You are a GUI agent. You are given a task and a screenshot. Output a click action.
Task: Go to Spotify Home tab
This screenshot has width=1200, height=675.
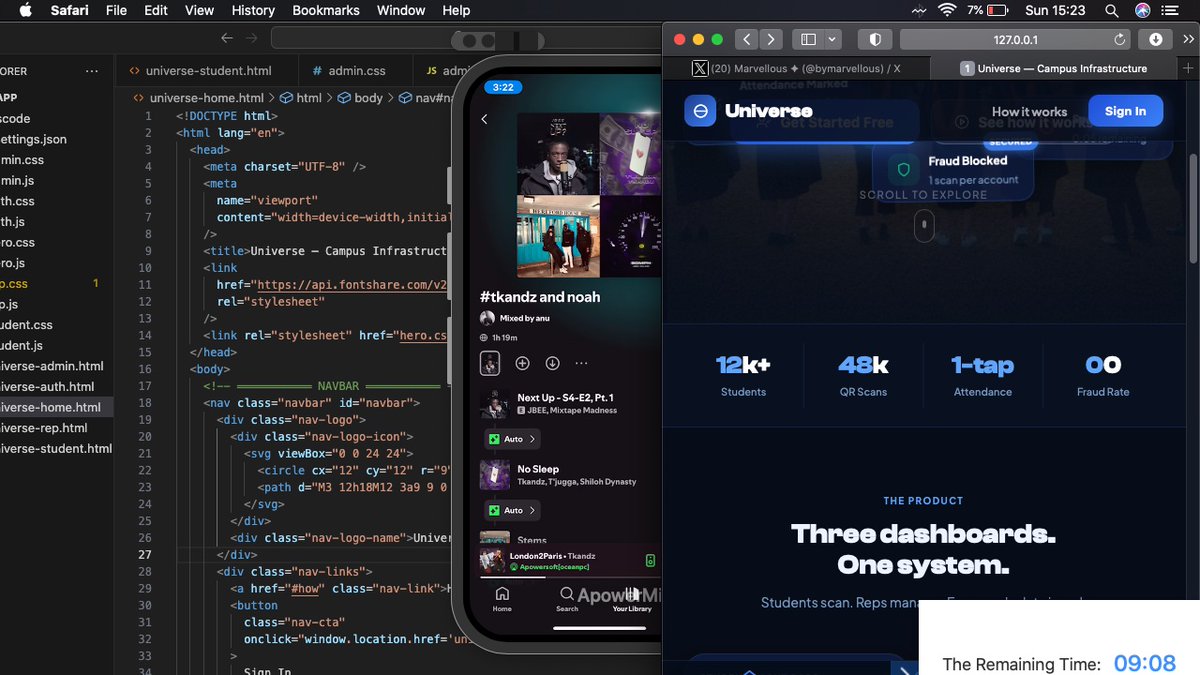click(502, 599)
